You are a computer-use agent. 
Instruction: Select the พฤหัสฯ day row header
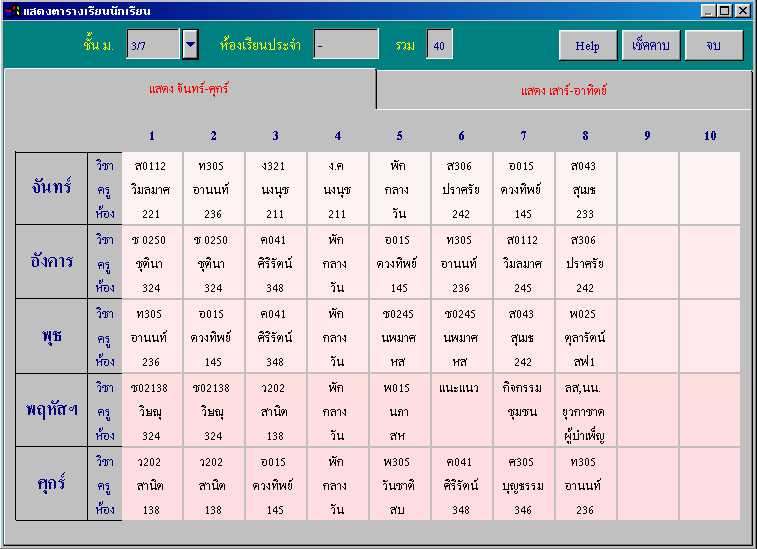coord(52,410)
